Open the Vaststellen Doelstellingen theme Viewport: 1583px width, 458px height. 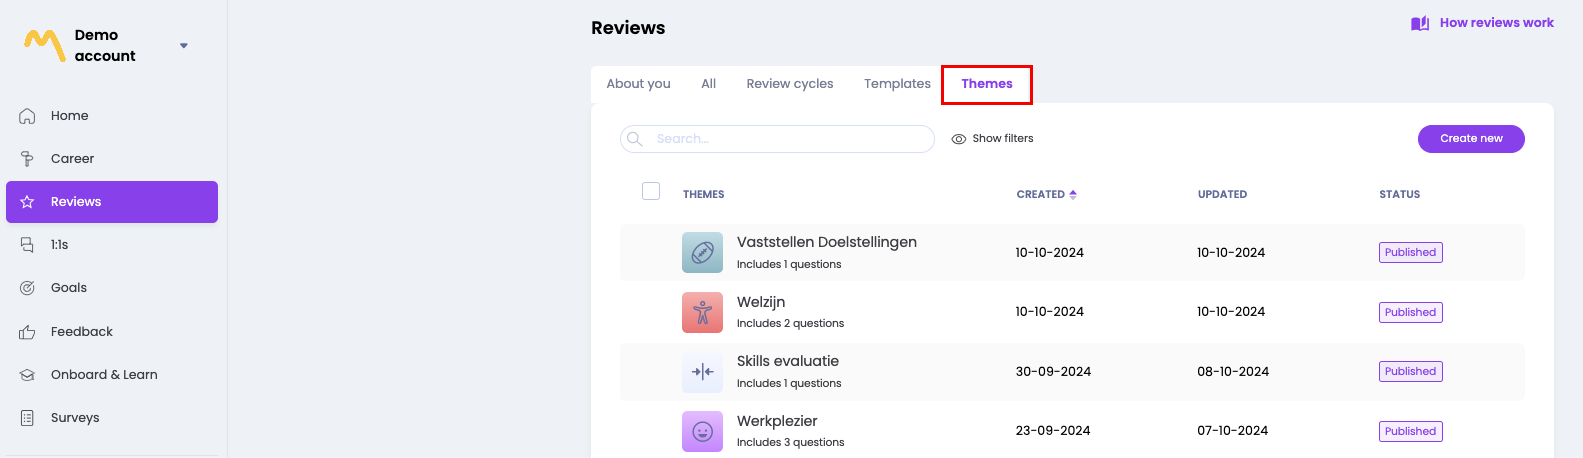pos(826,242)
